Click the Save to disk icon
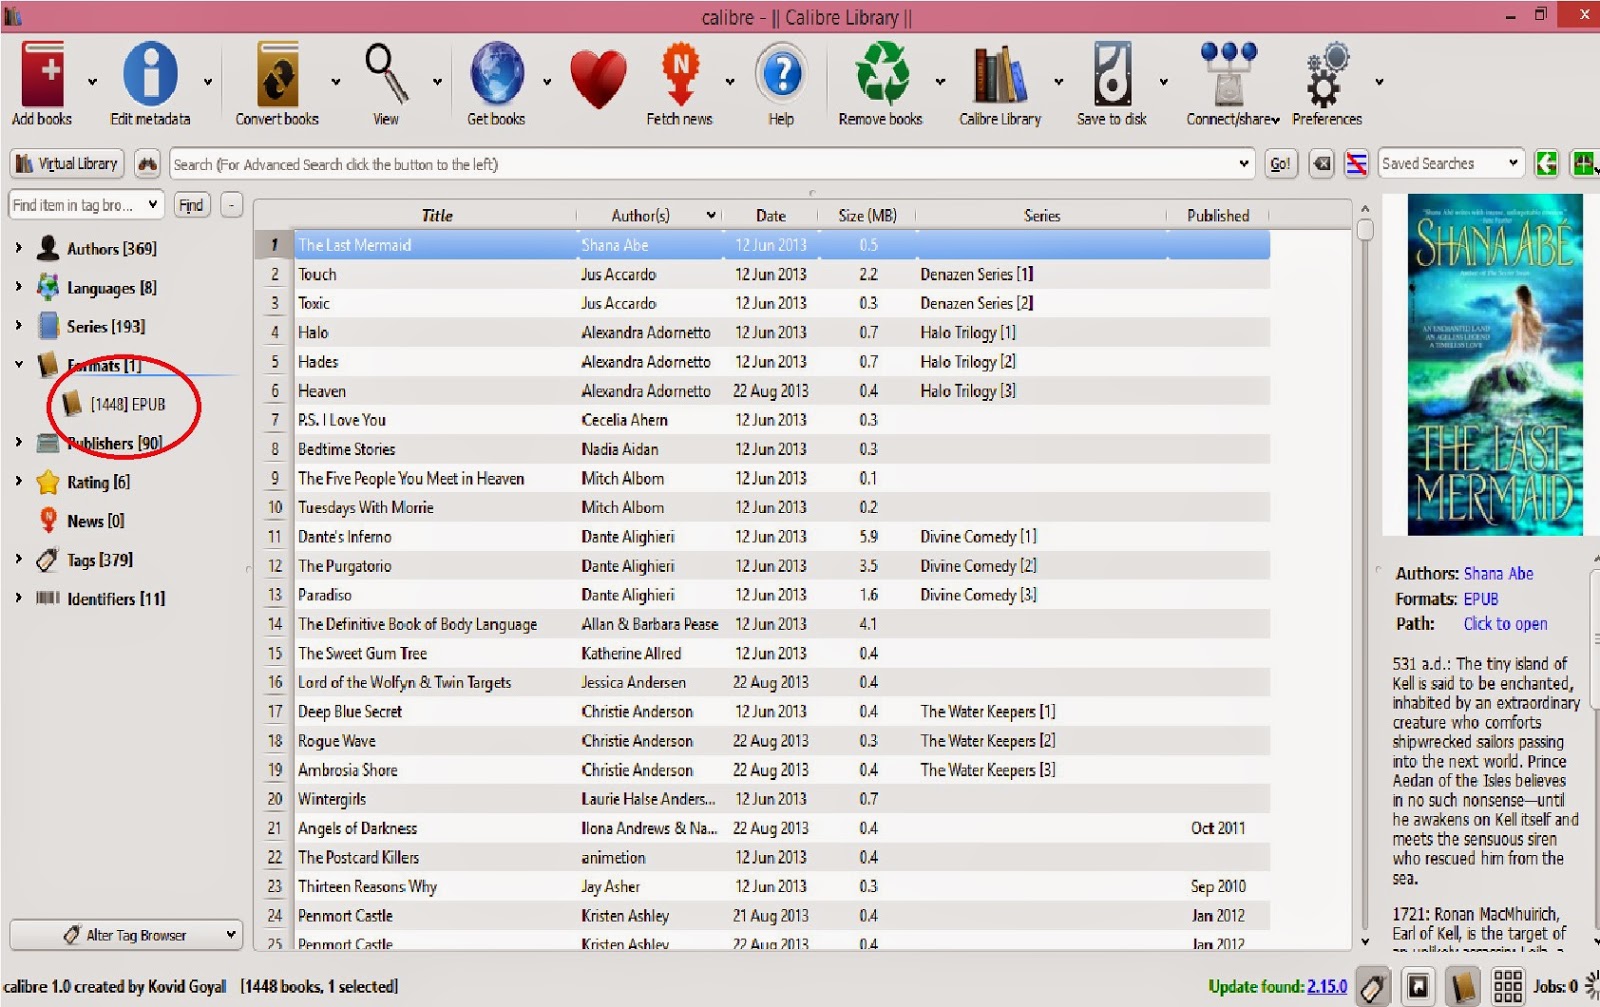 (1112, 74)
